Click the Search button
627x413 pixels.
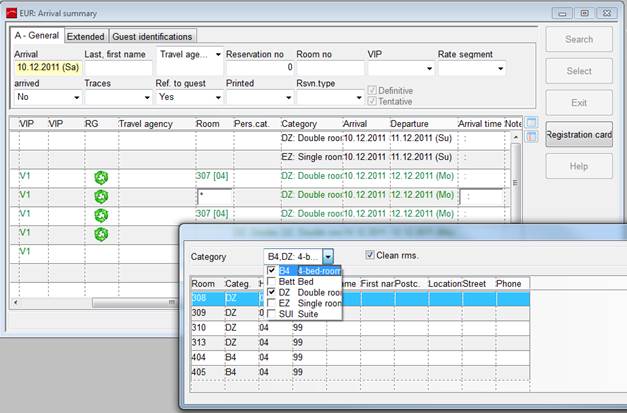pos(579,39)
